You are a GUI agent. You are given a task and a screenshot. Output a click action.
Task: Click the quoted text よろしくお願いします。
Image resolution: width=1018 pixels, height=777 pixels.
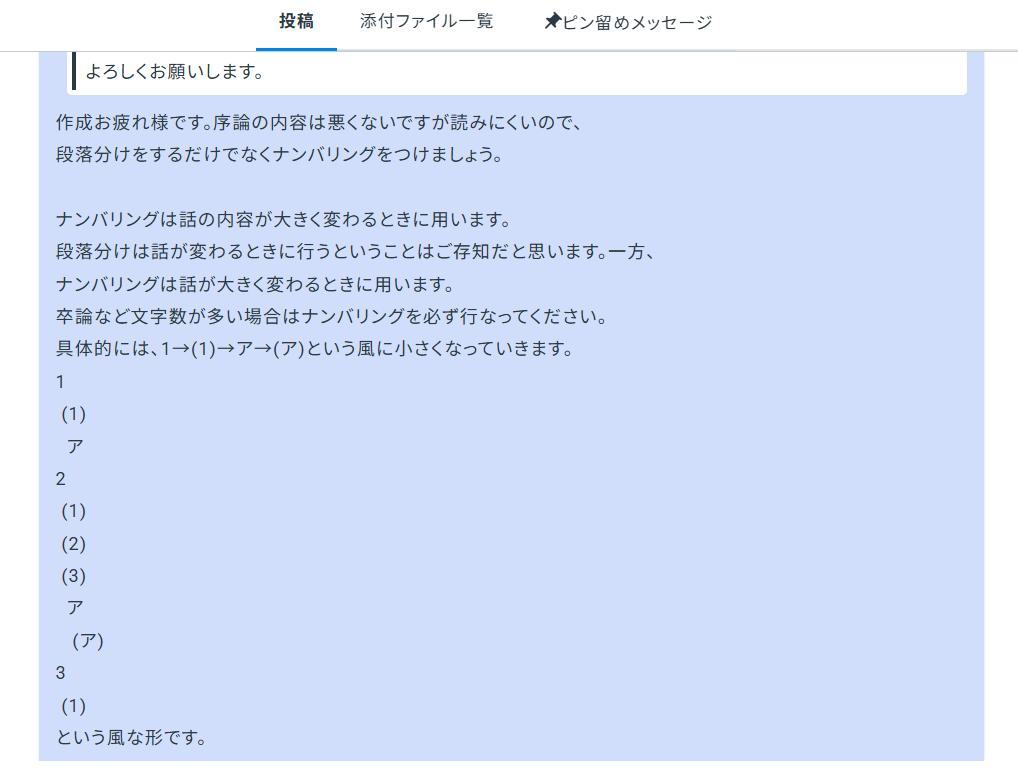click(174, 71)
